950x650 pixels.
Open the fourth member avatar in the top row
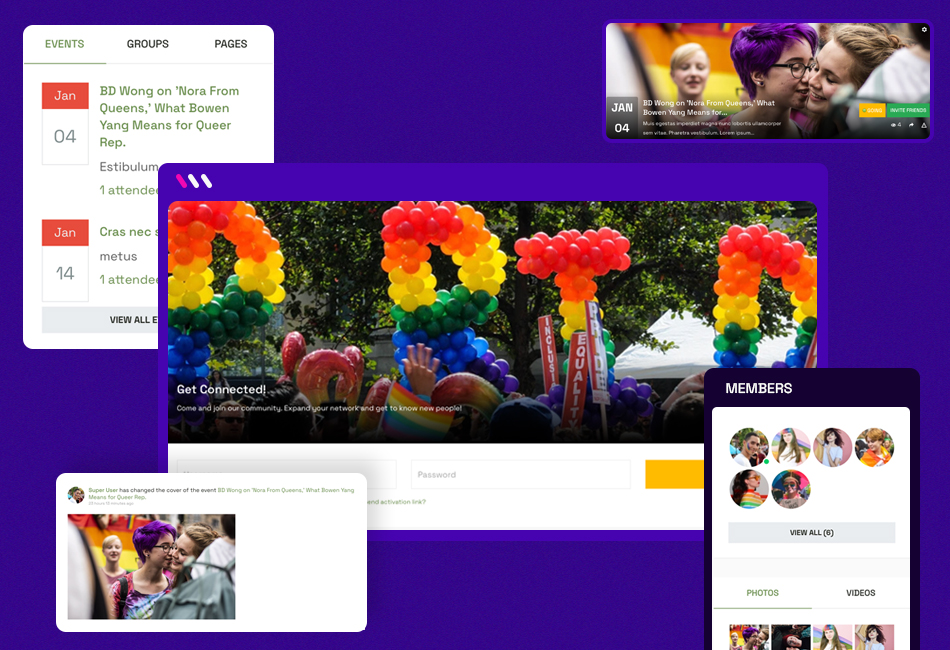pos(874,446)
